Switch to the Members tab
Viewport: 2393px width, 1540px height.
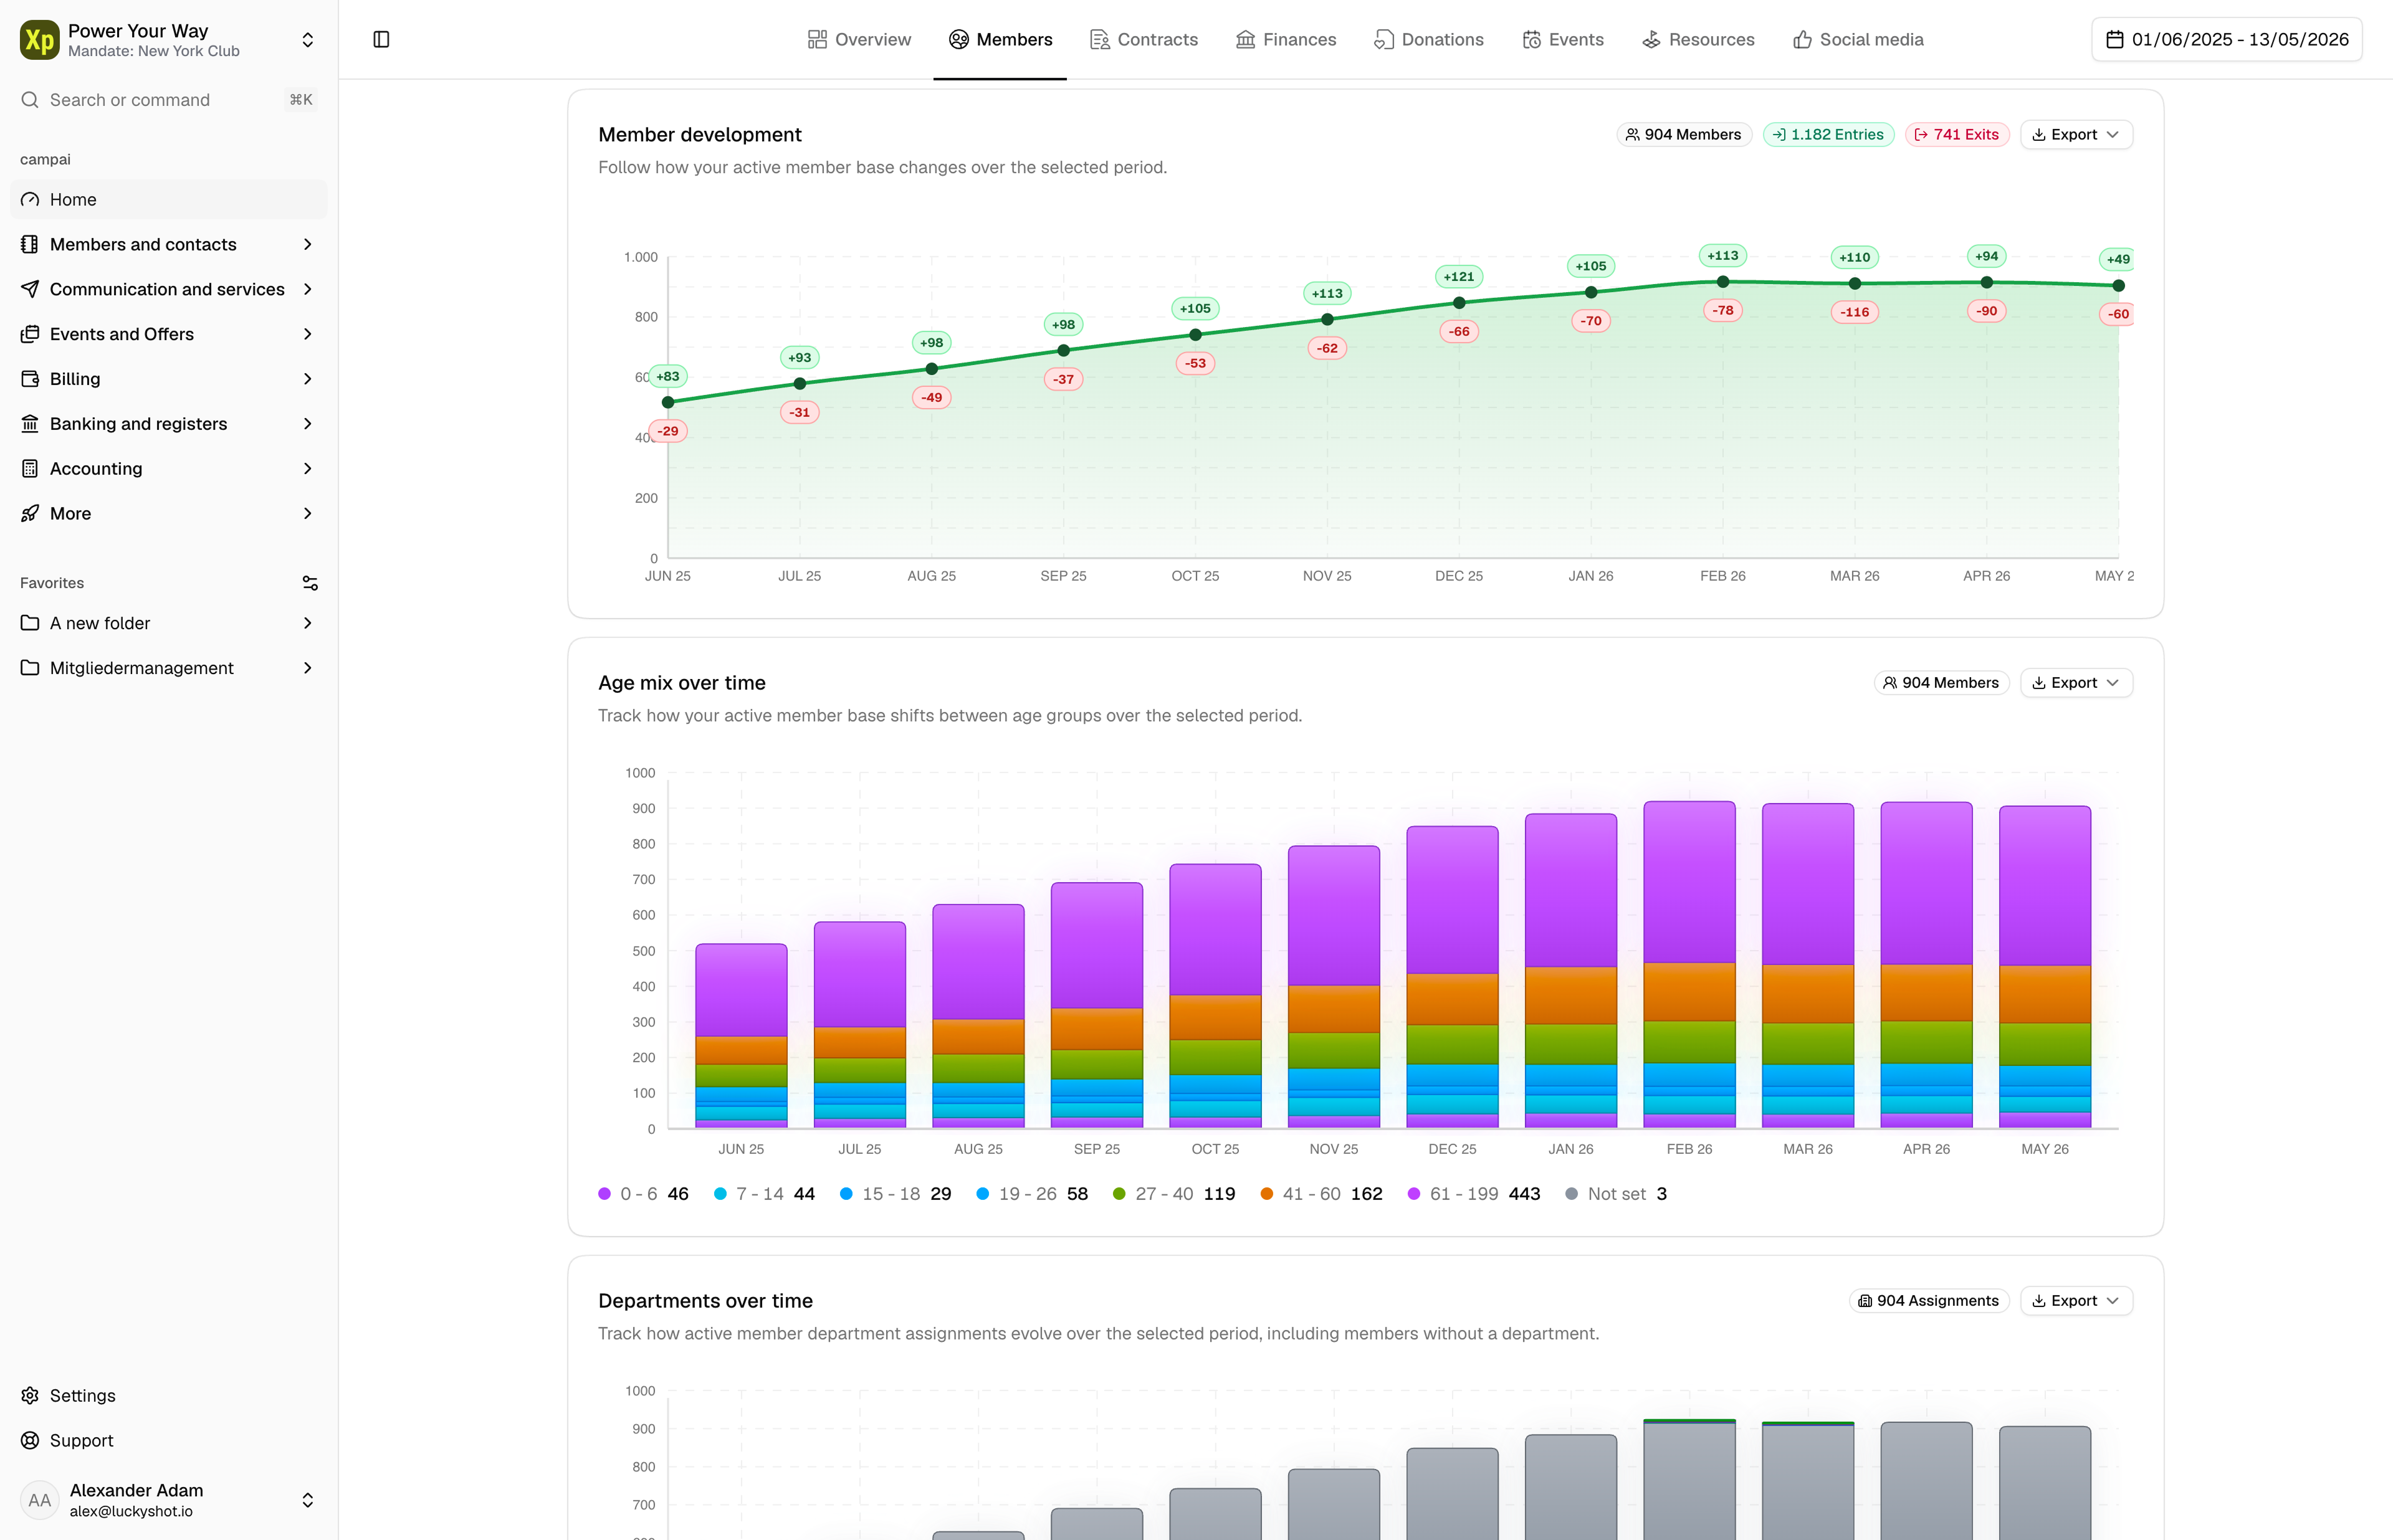point(1000,40)
